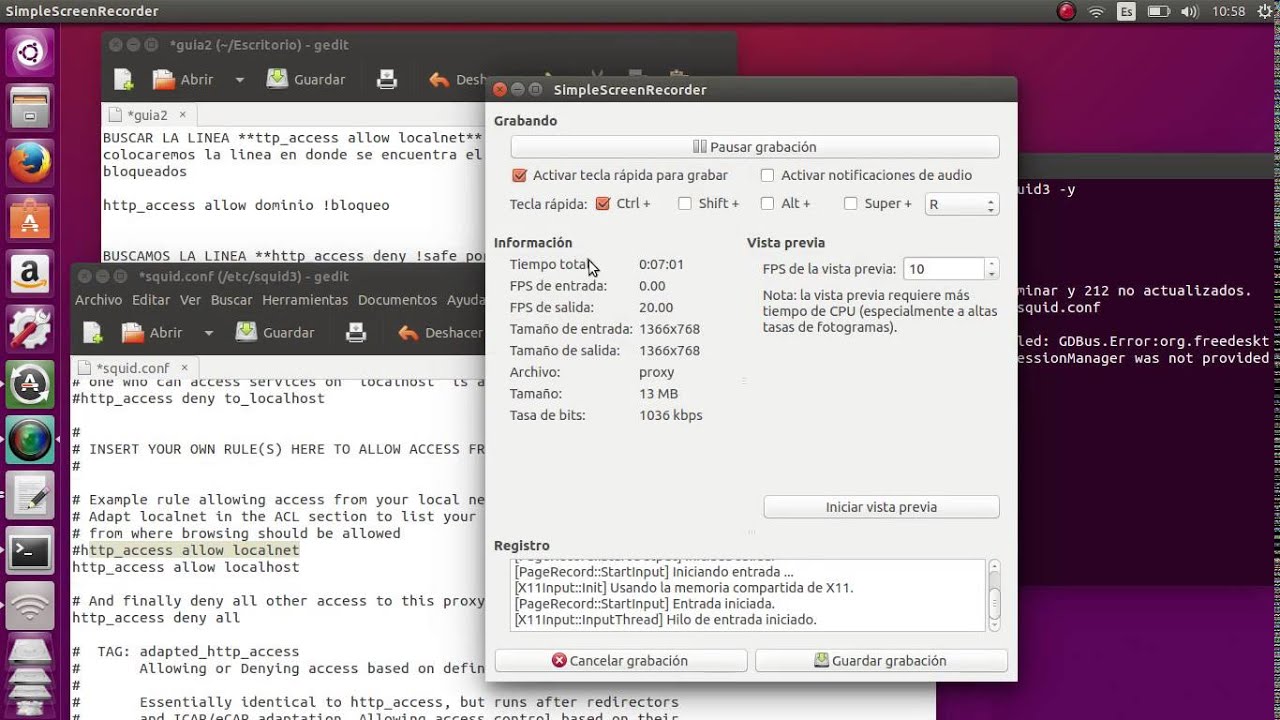Viewport: 1280px width, 720px height.
Task: Open the Abrir recent files arrow in guia2 gedit
Action: pyautogui.click(x=239, y=79)
